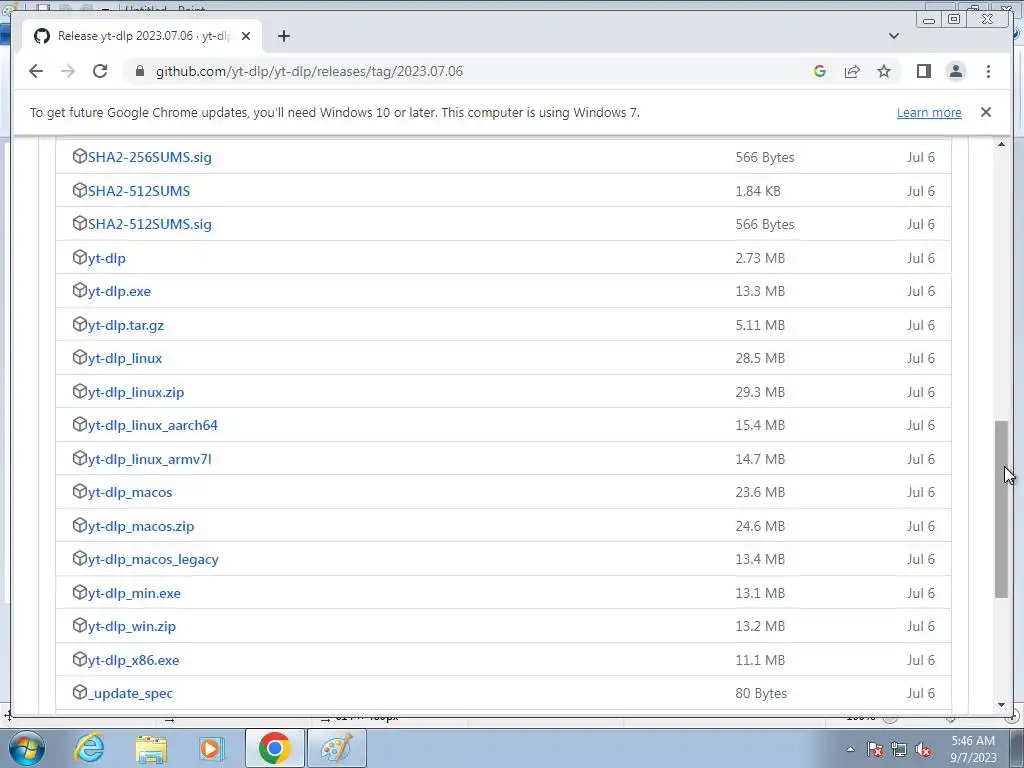
Task: Click the Chrome taskbar button
Action: (274, 748)
